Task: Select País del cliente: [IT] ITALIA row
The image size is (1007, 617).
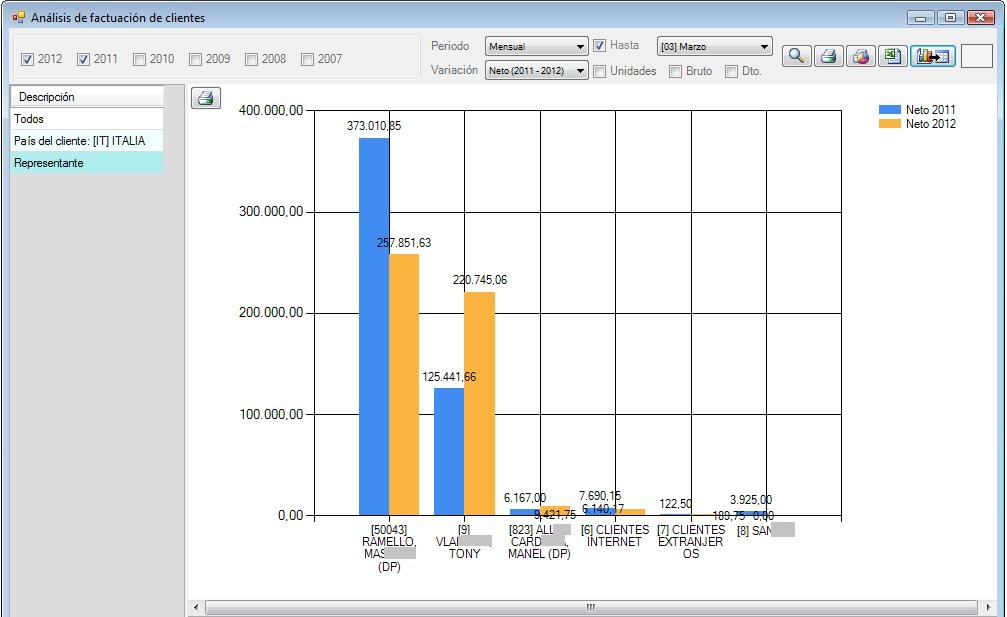Action: point(86,141)
